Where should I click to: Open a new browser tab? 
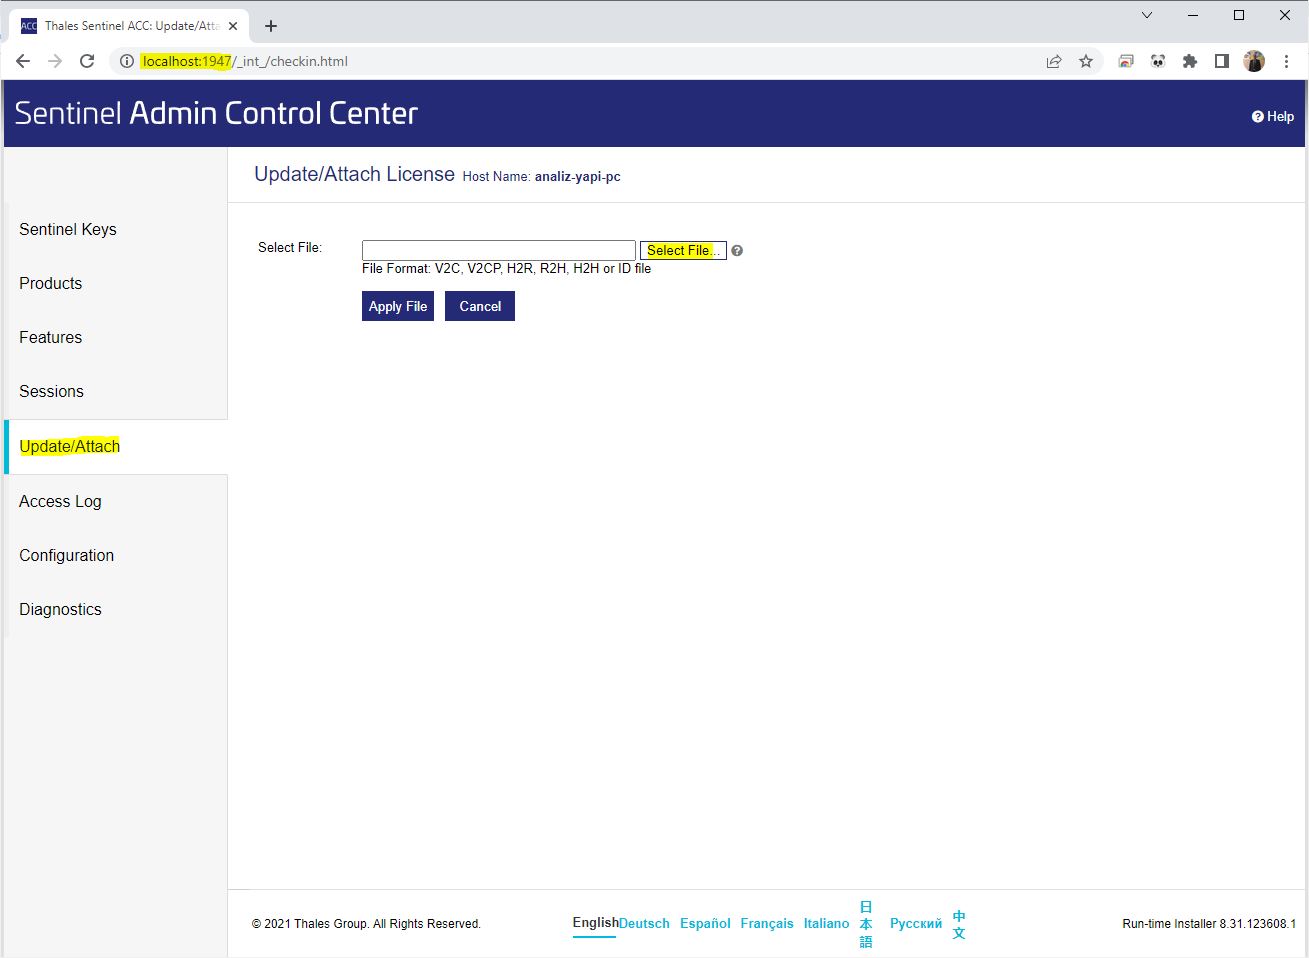pos(270,26)
